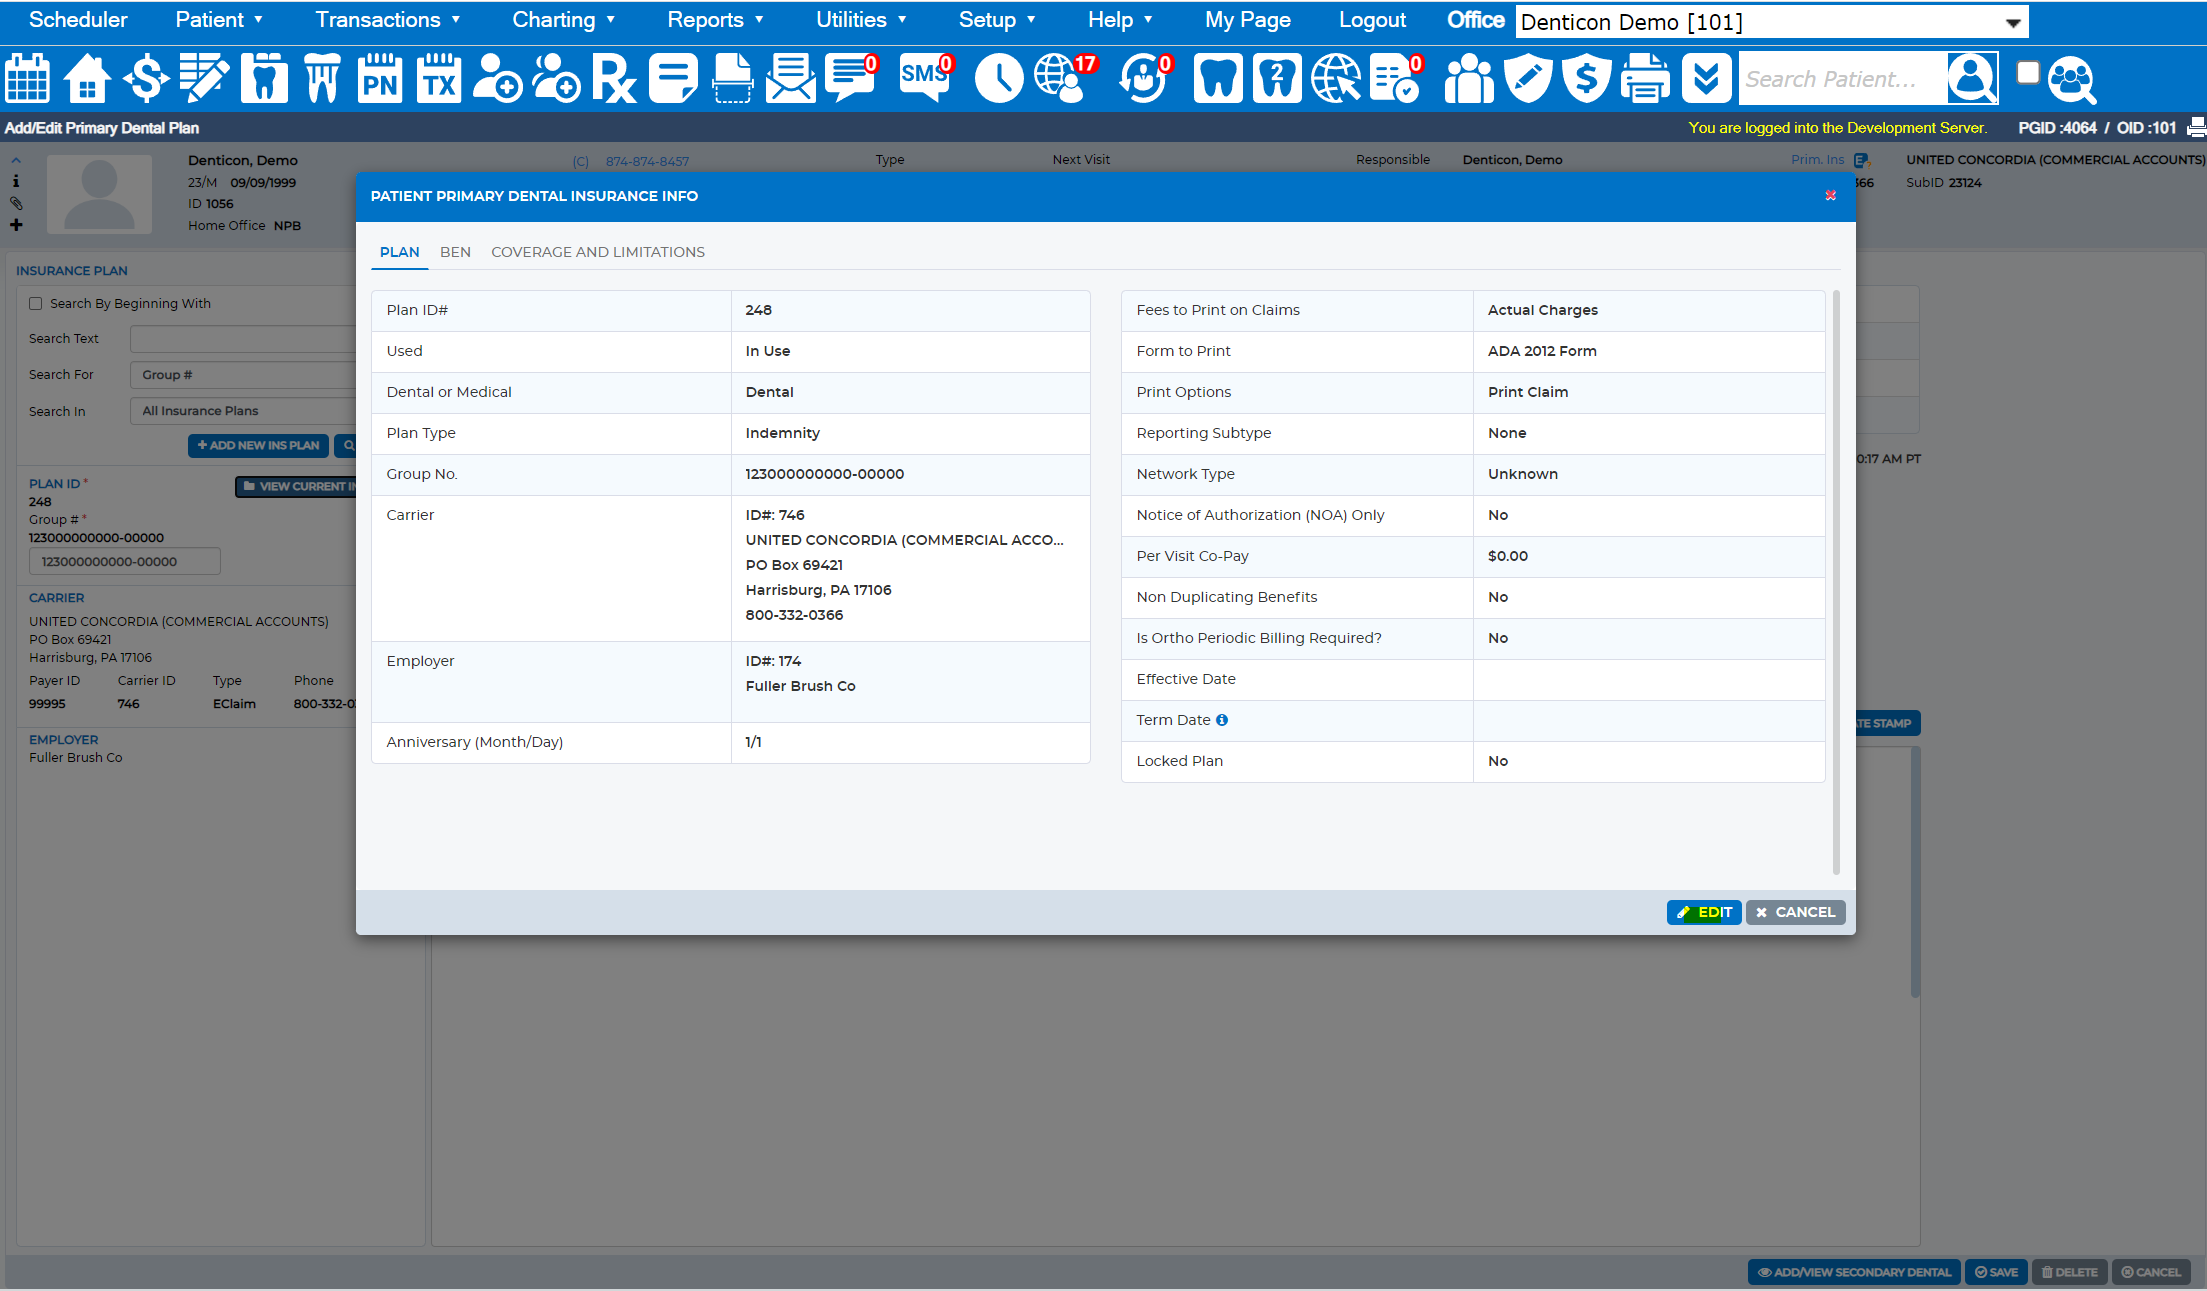
Task: Expand the Transactions menu
Action: coord(388,20)
